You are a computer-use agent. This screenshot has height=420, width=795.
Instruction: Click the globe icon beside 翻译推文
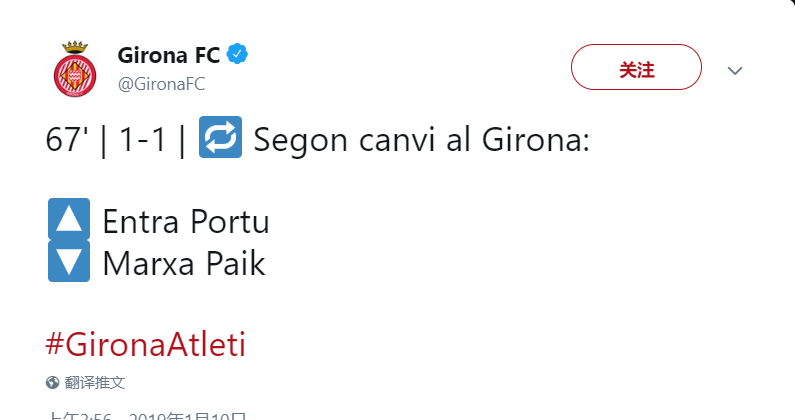point(52,382)
